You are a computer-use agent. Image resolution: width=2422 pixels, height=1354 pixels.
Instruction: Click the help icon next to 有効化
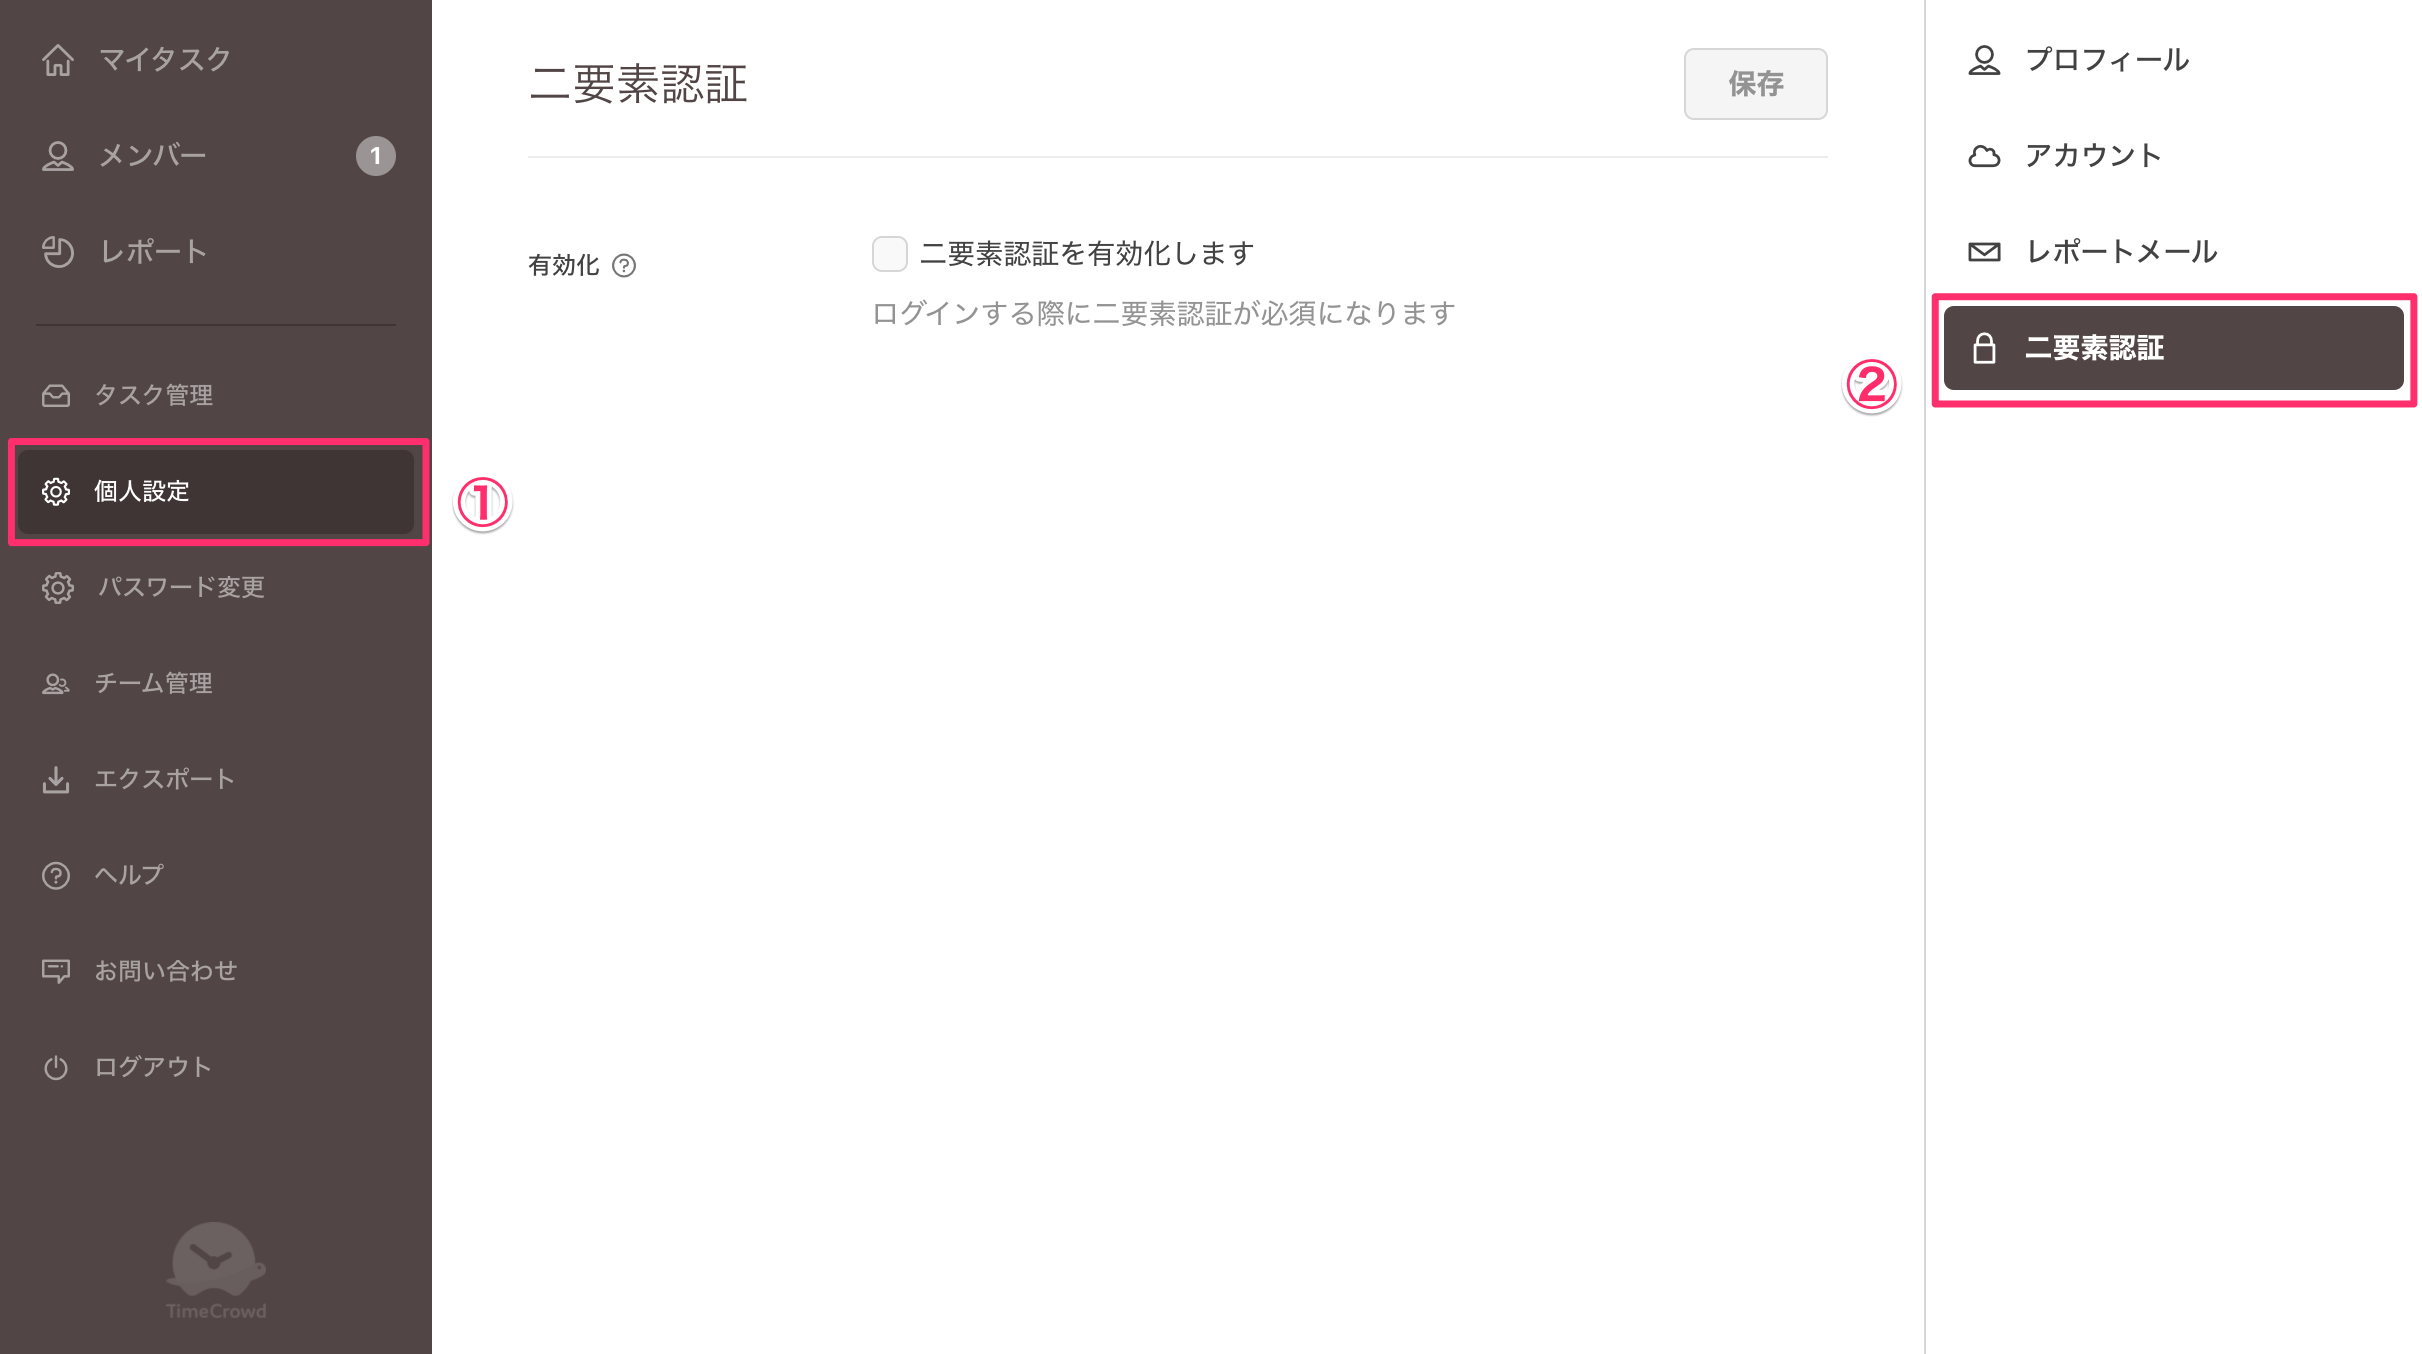[x=624, y=265]
